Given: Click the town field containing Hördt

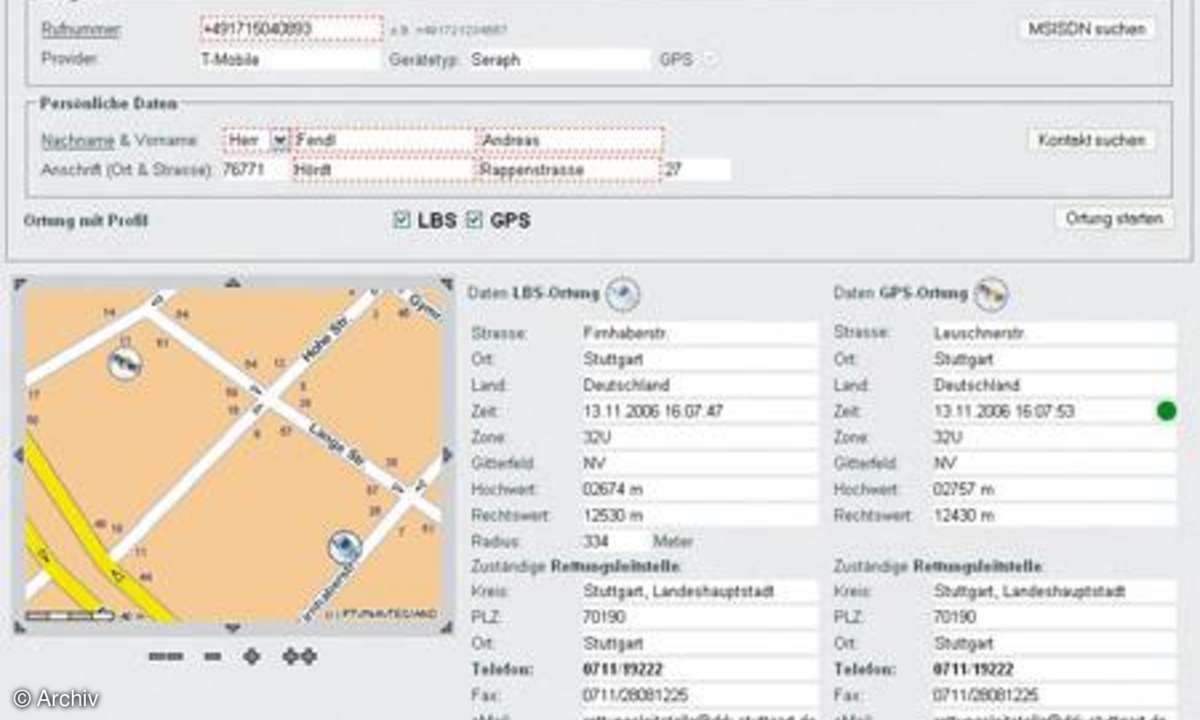Looking at the screenshot, I should pyautogui.click(x=383, y=170).
